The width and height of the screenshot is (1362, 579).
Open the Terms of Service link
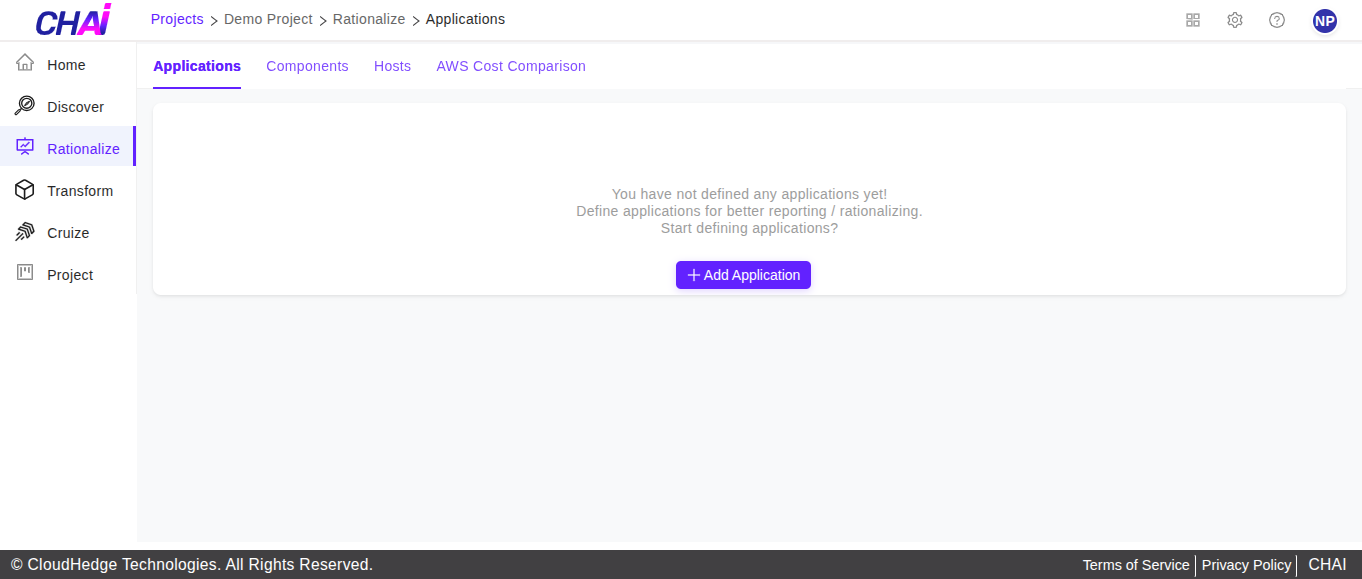(1136, 565)
